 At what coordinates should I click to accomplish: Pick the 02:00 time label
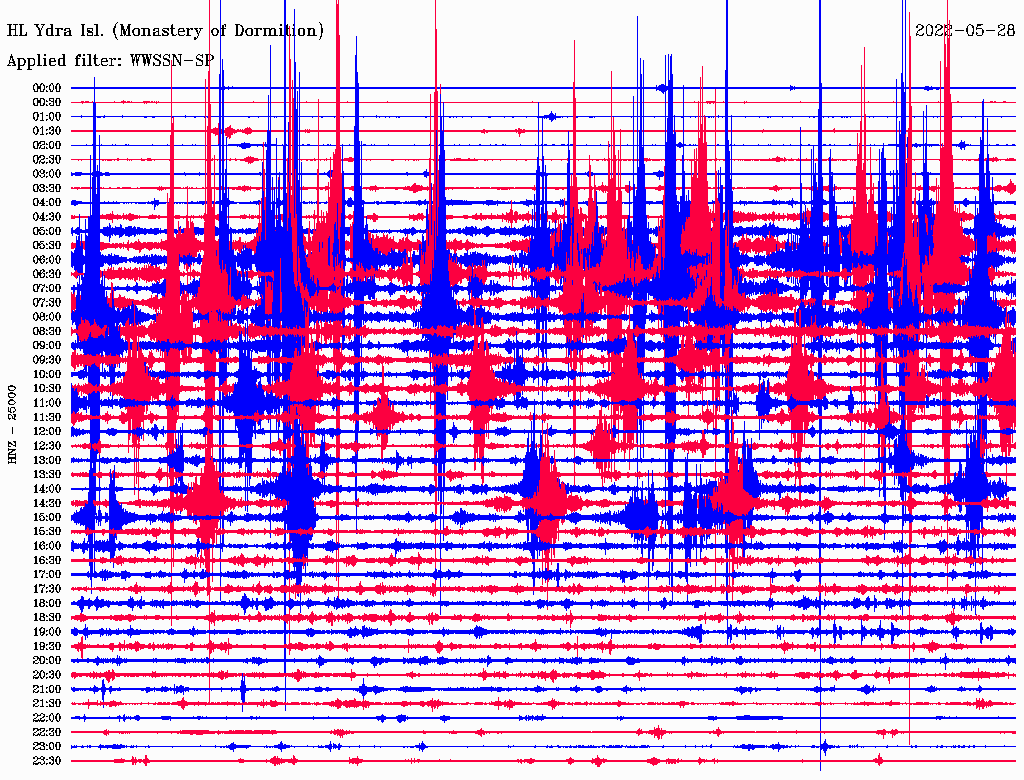point(47,146)
